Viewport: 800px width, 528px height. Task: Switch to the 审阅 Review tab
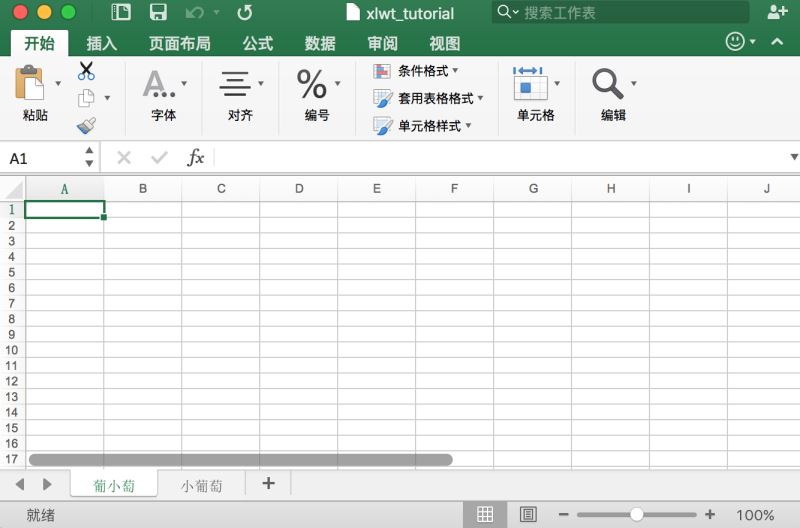(382, 43)
